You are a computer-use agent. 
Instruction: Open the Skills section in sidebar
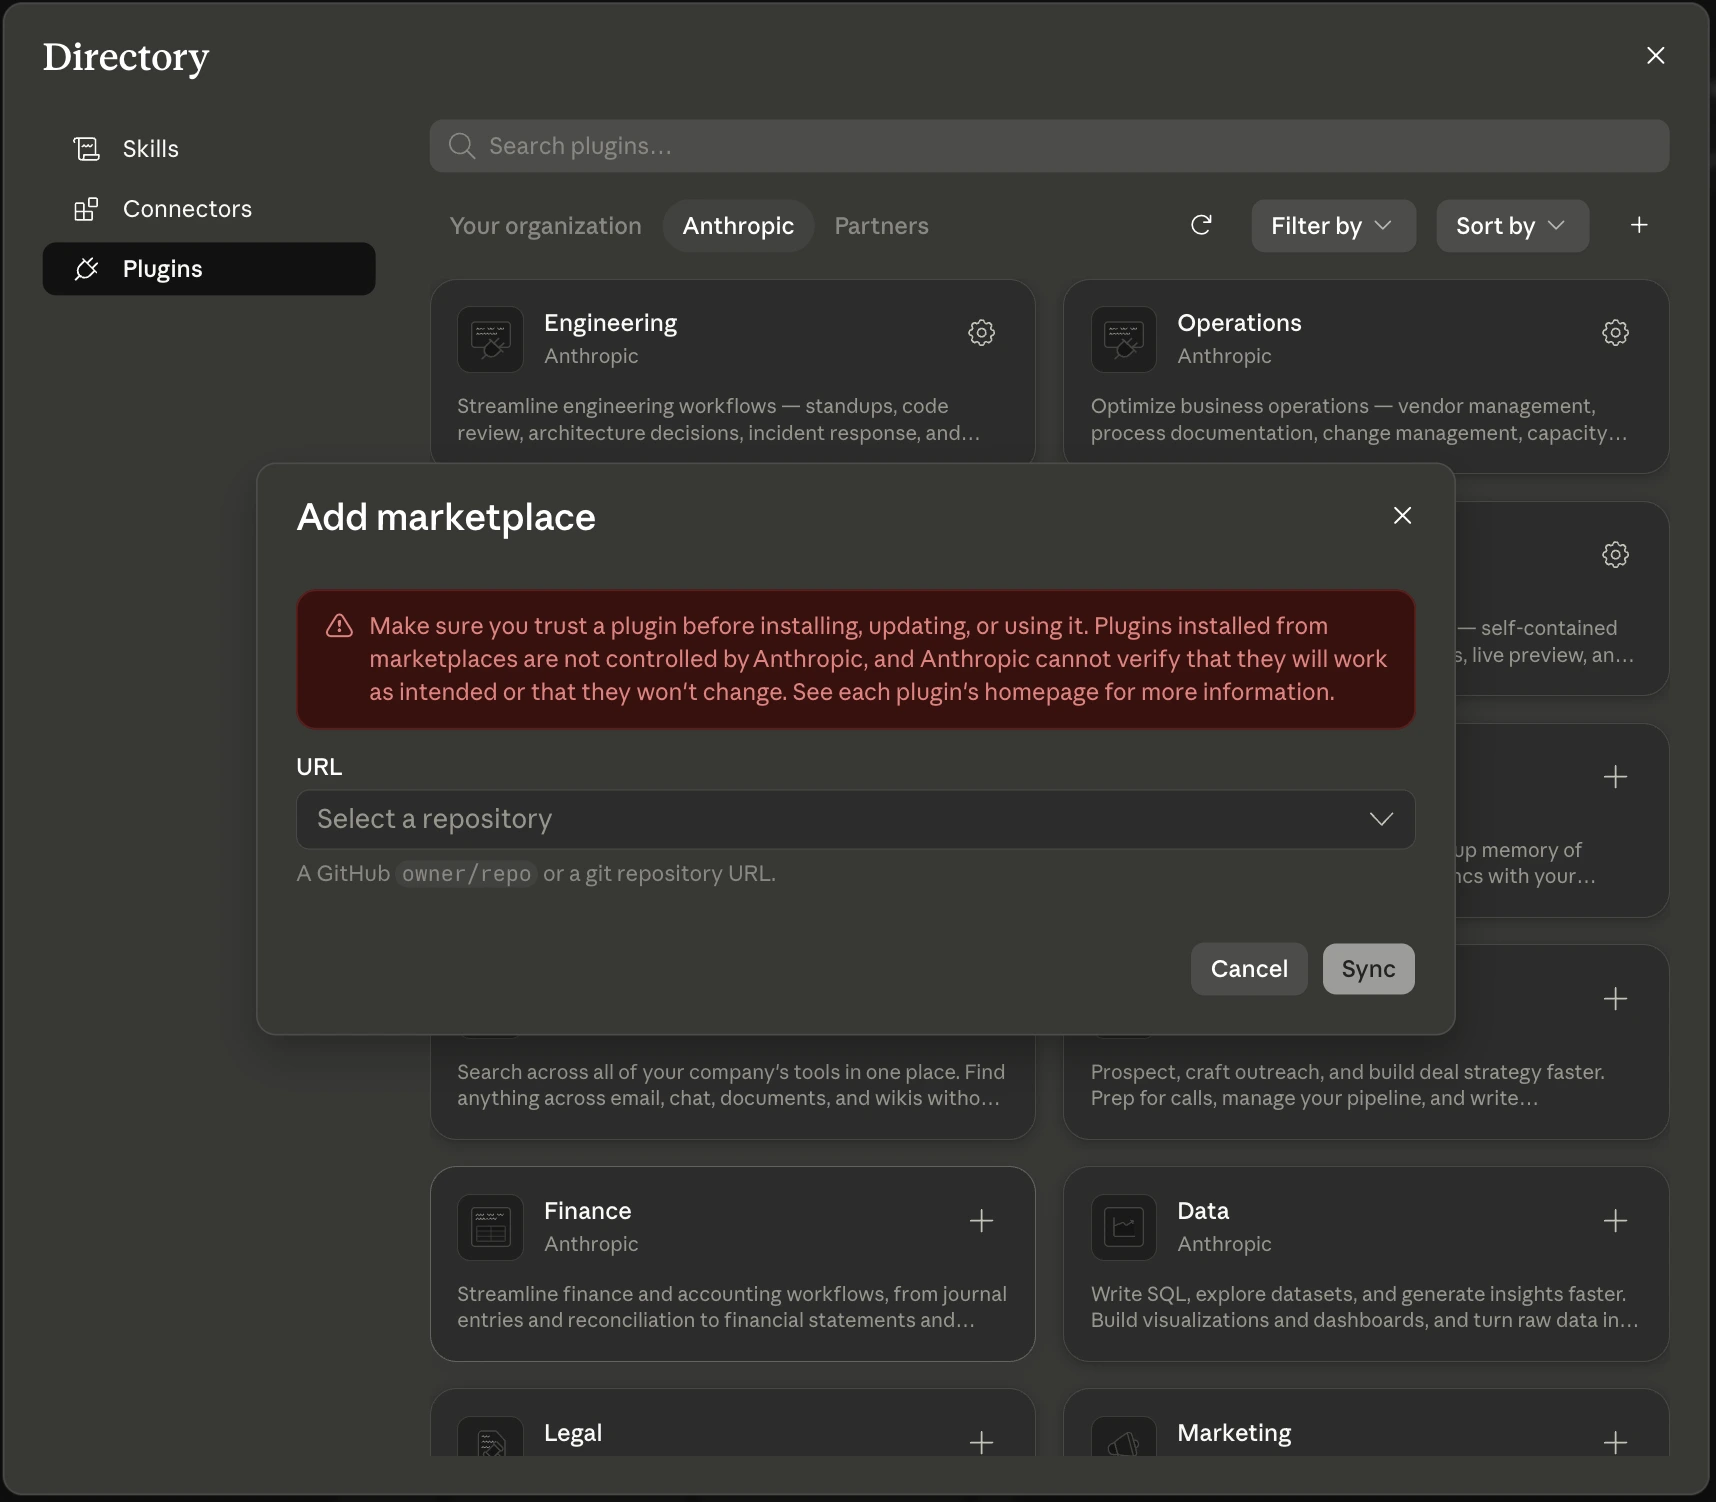[209, 149]
